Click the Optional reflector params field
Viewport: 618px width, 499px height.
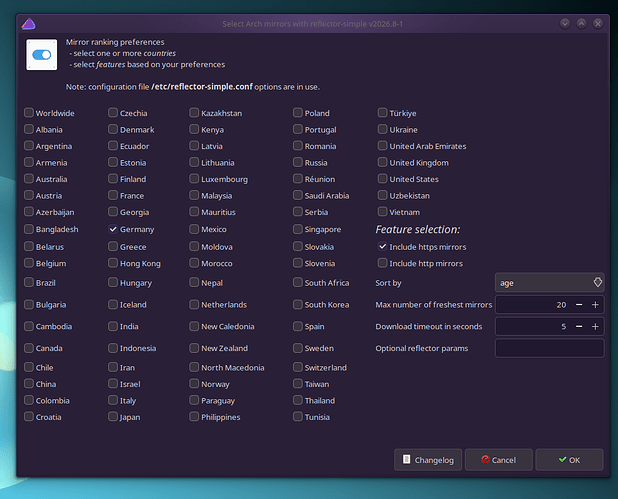[549, 348]
